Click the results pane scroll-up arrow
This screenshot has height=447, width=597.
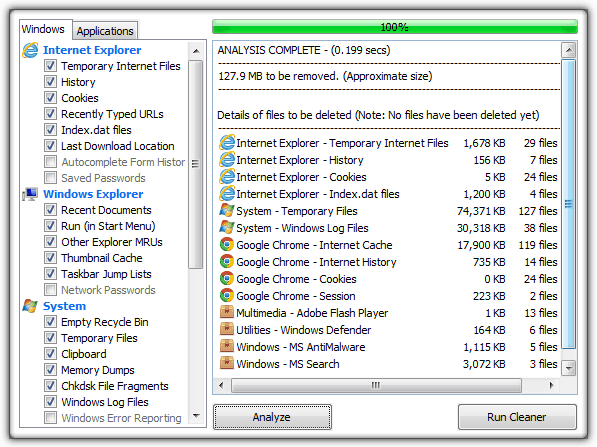[x=569, y=50]
